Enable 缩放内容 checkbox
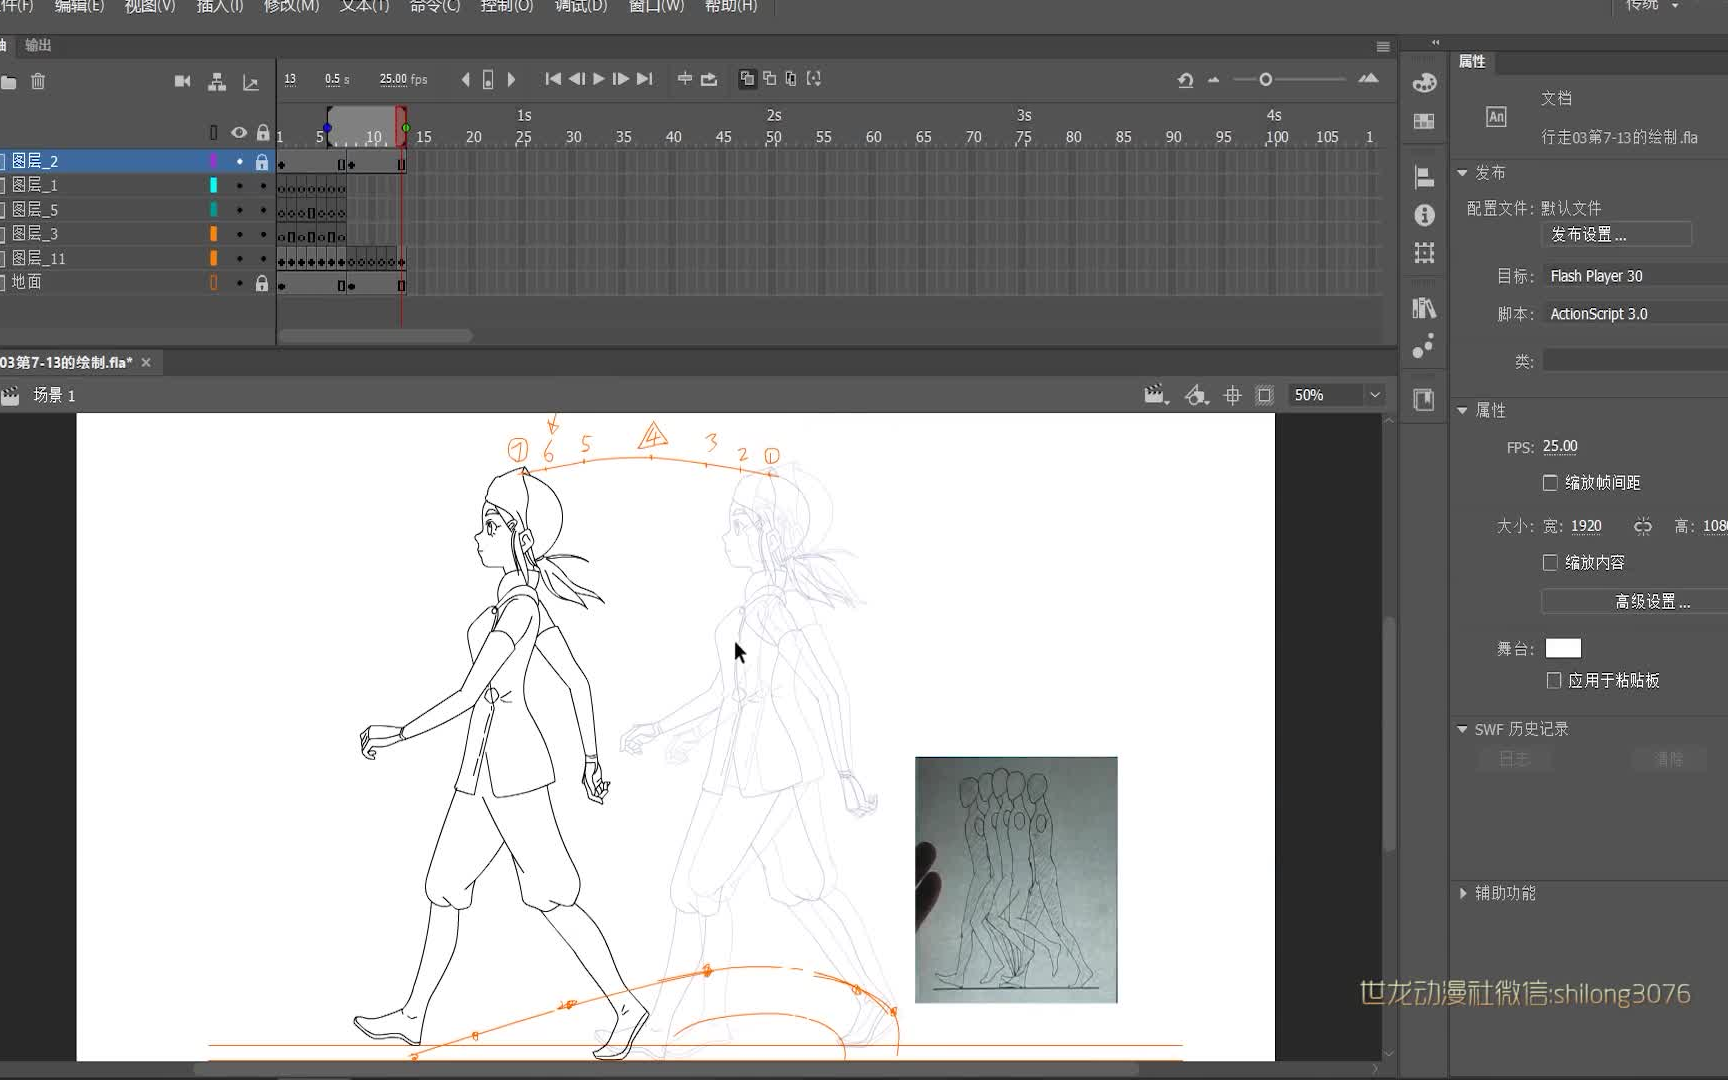Image resolution: width=1728 pixels, height=1080 pixels. point(1550,563)
